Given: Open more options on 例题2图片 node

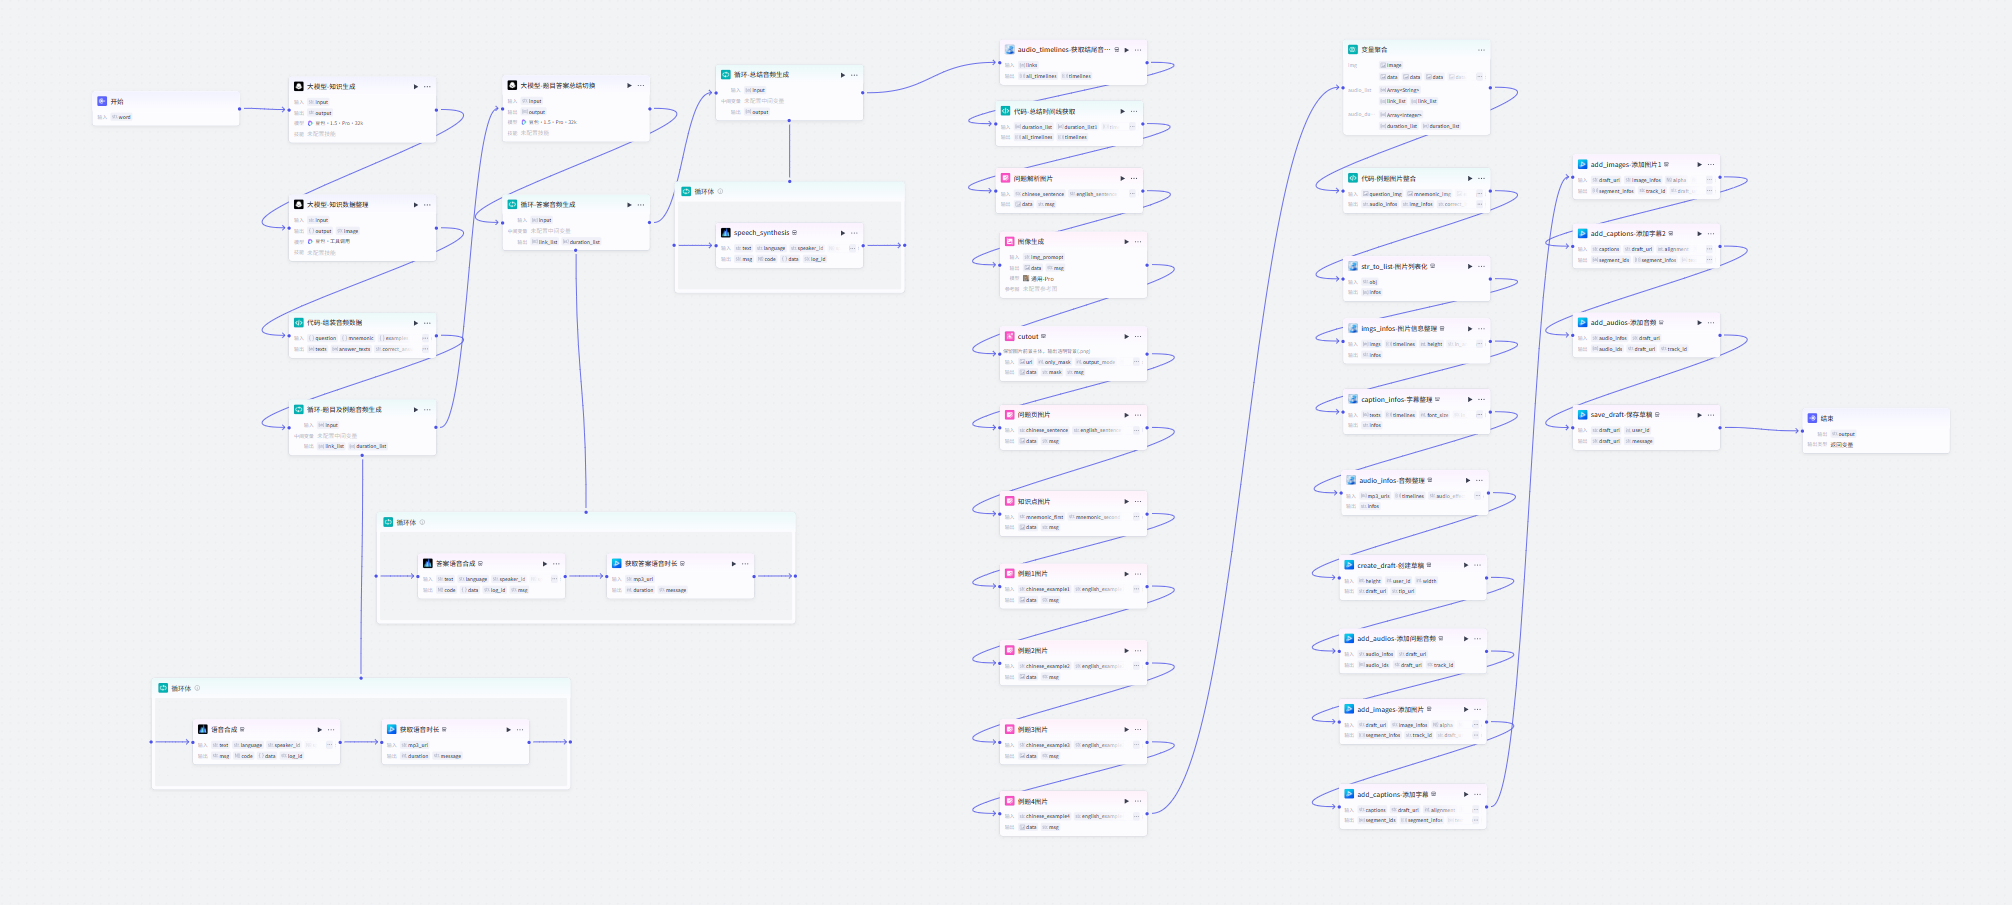Looking at the screenshot, I should [1138, 650].
